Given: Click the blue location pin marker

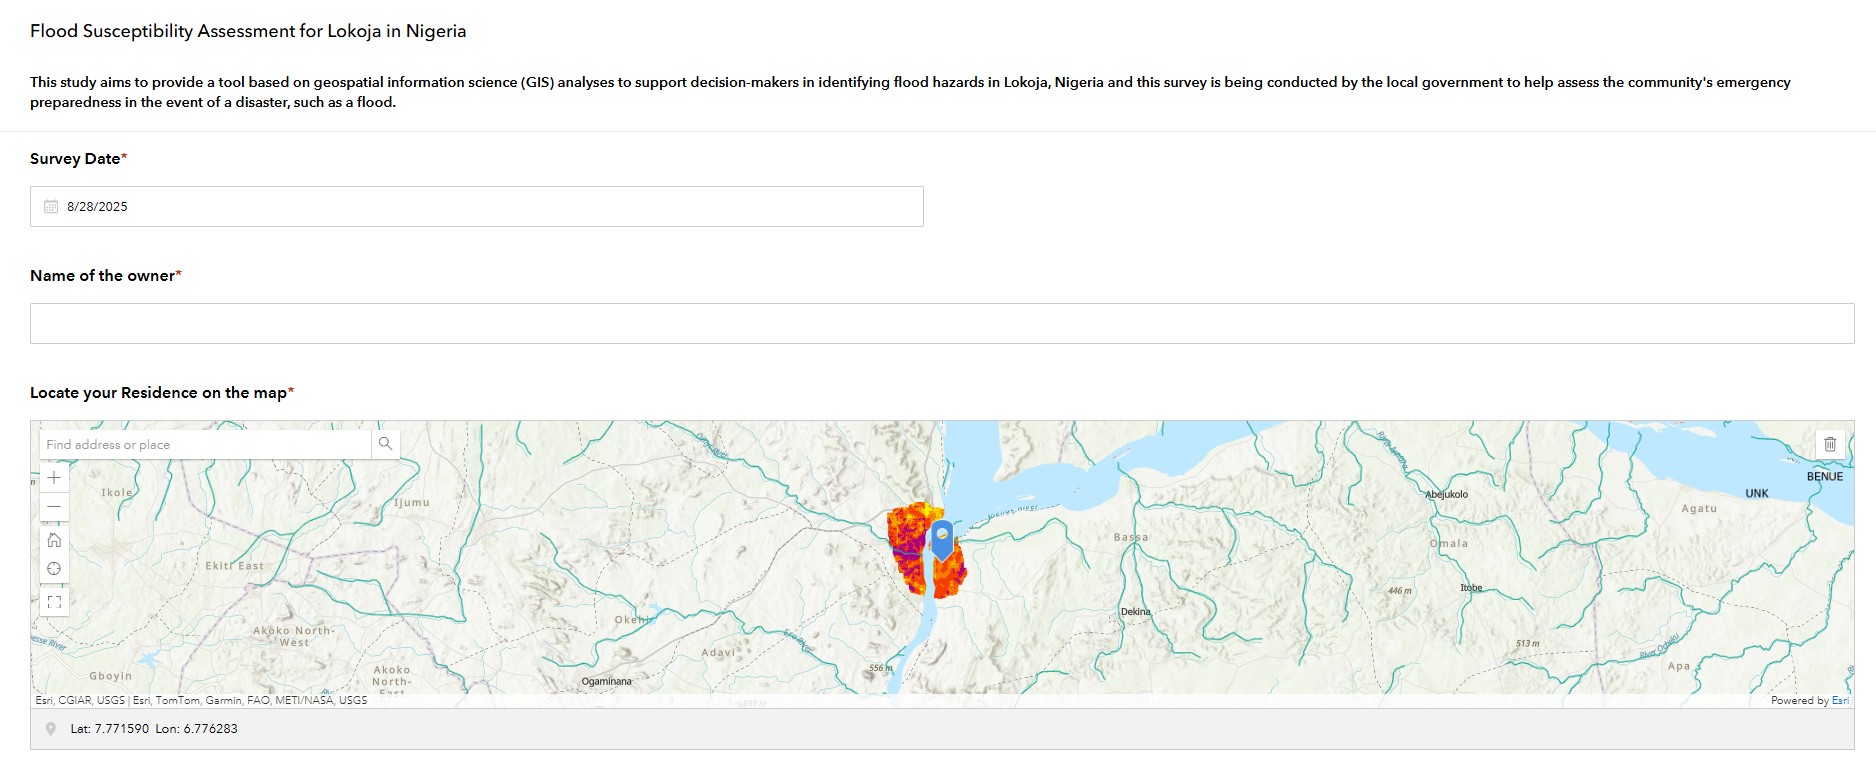Looking at the screenshot, I should (x=942, y=538).
